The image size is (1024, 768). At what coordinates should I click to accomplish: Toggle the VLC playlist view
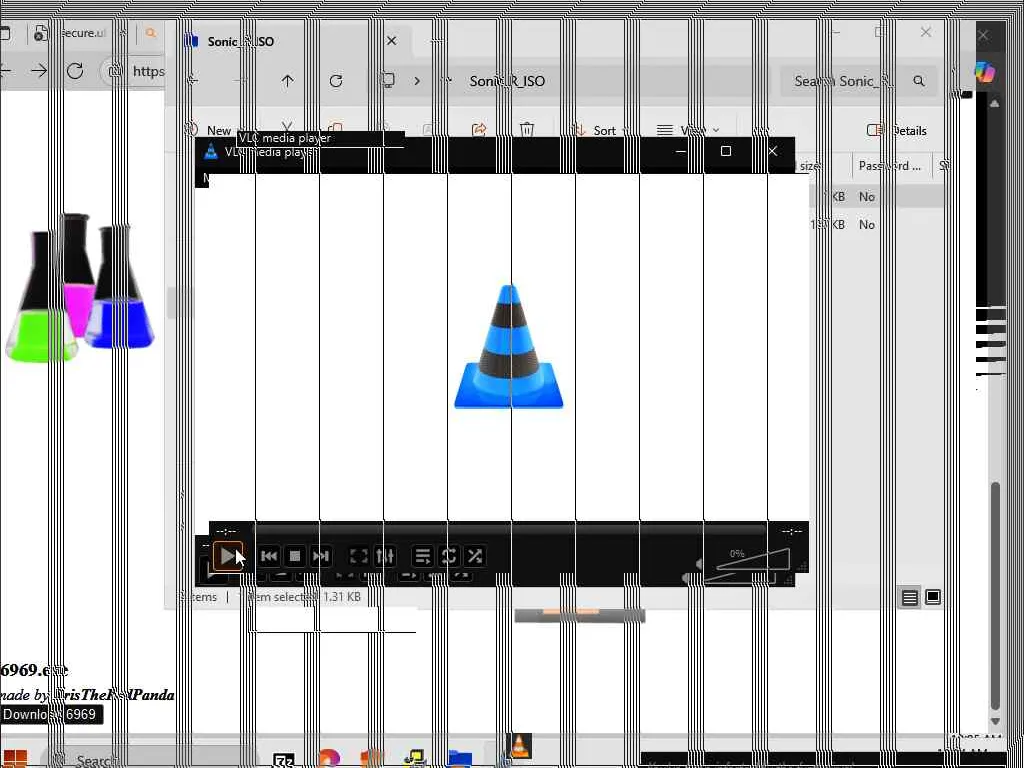coord(423,556)
